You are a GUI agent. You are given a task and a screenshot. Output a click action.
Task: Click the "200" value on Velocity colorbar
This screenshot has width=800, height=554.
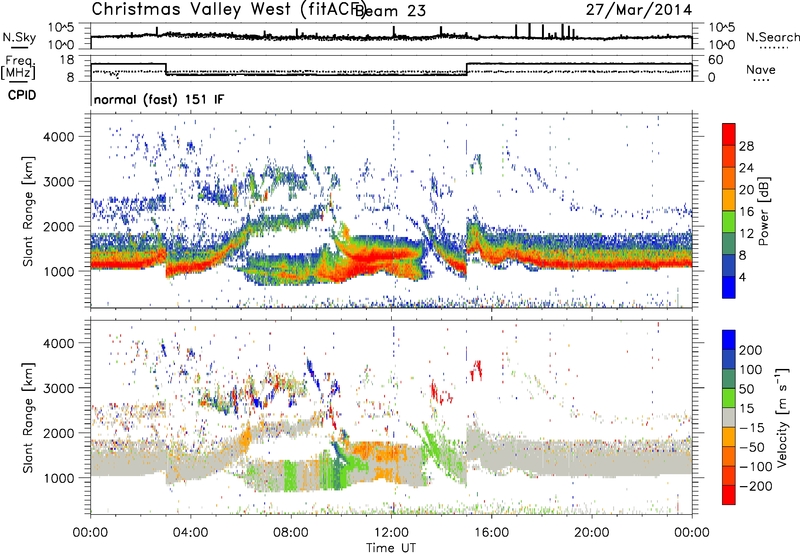click(751, 350)
